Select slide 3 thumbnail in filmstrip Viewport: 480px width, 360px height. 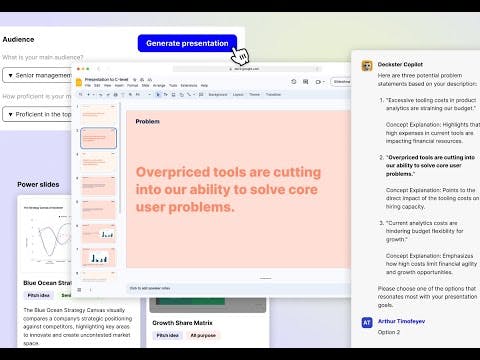[x=99, y=162]
